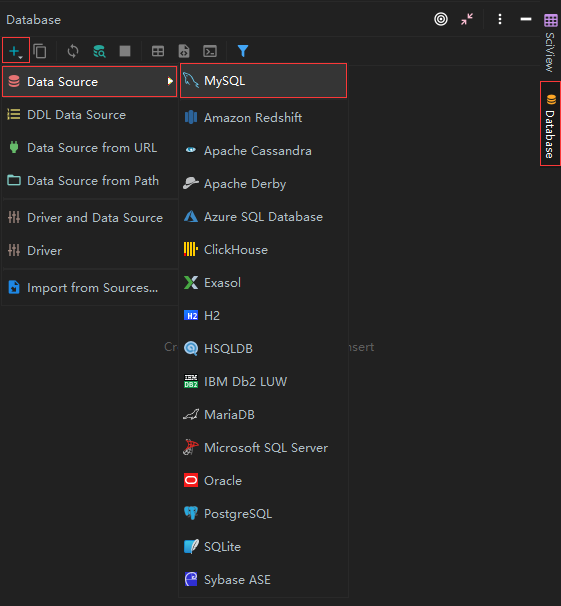The width and height of the screenshot is (561, 606).
Task: Click the Duplicate data source icon
Action: coord(40,51)
